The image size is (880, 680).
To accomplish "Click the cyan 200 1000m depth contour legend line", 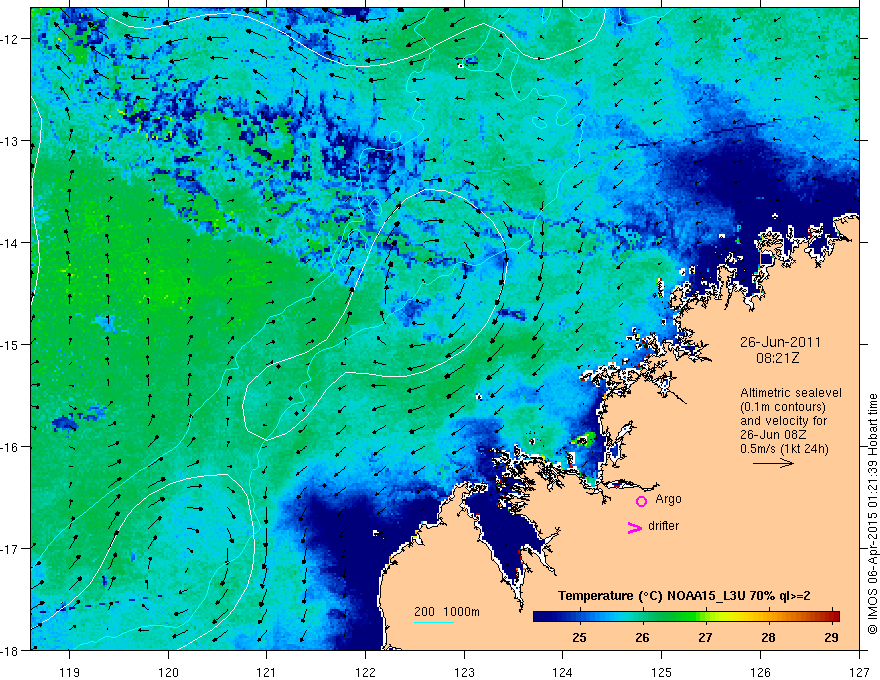I will [434, 622].
